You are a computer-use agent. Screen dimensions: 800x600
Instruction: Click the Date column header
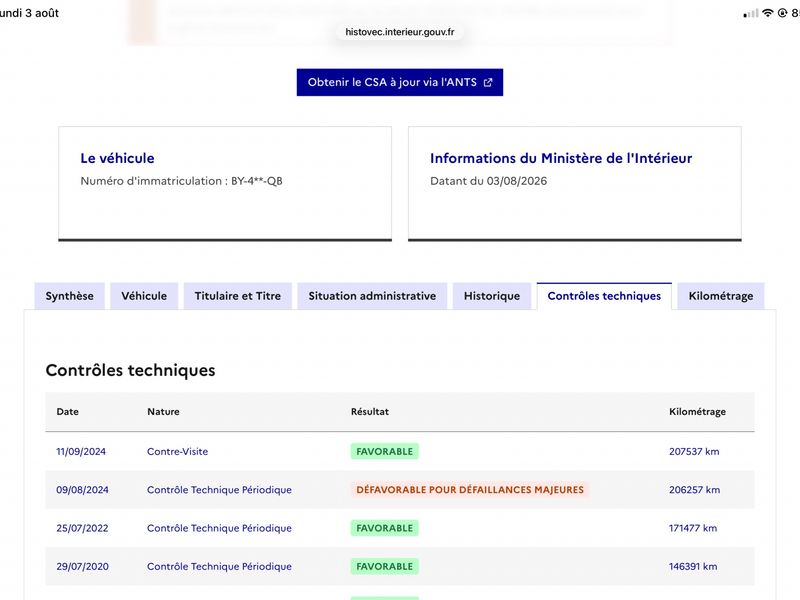tap(67, 412)
